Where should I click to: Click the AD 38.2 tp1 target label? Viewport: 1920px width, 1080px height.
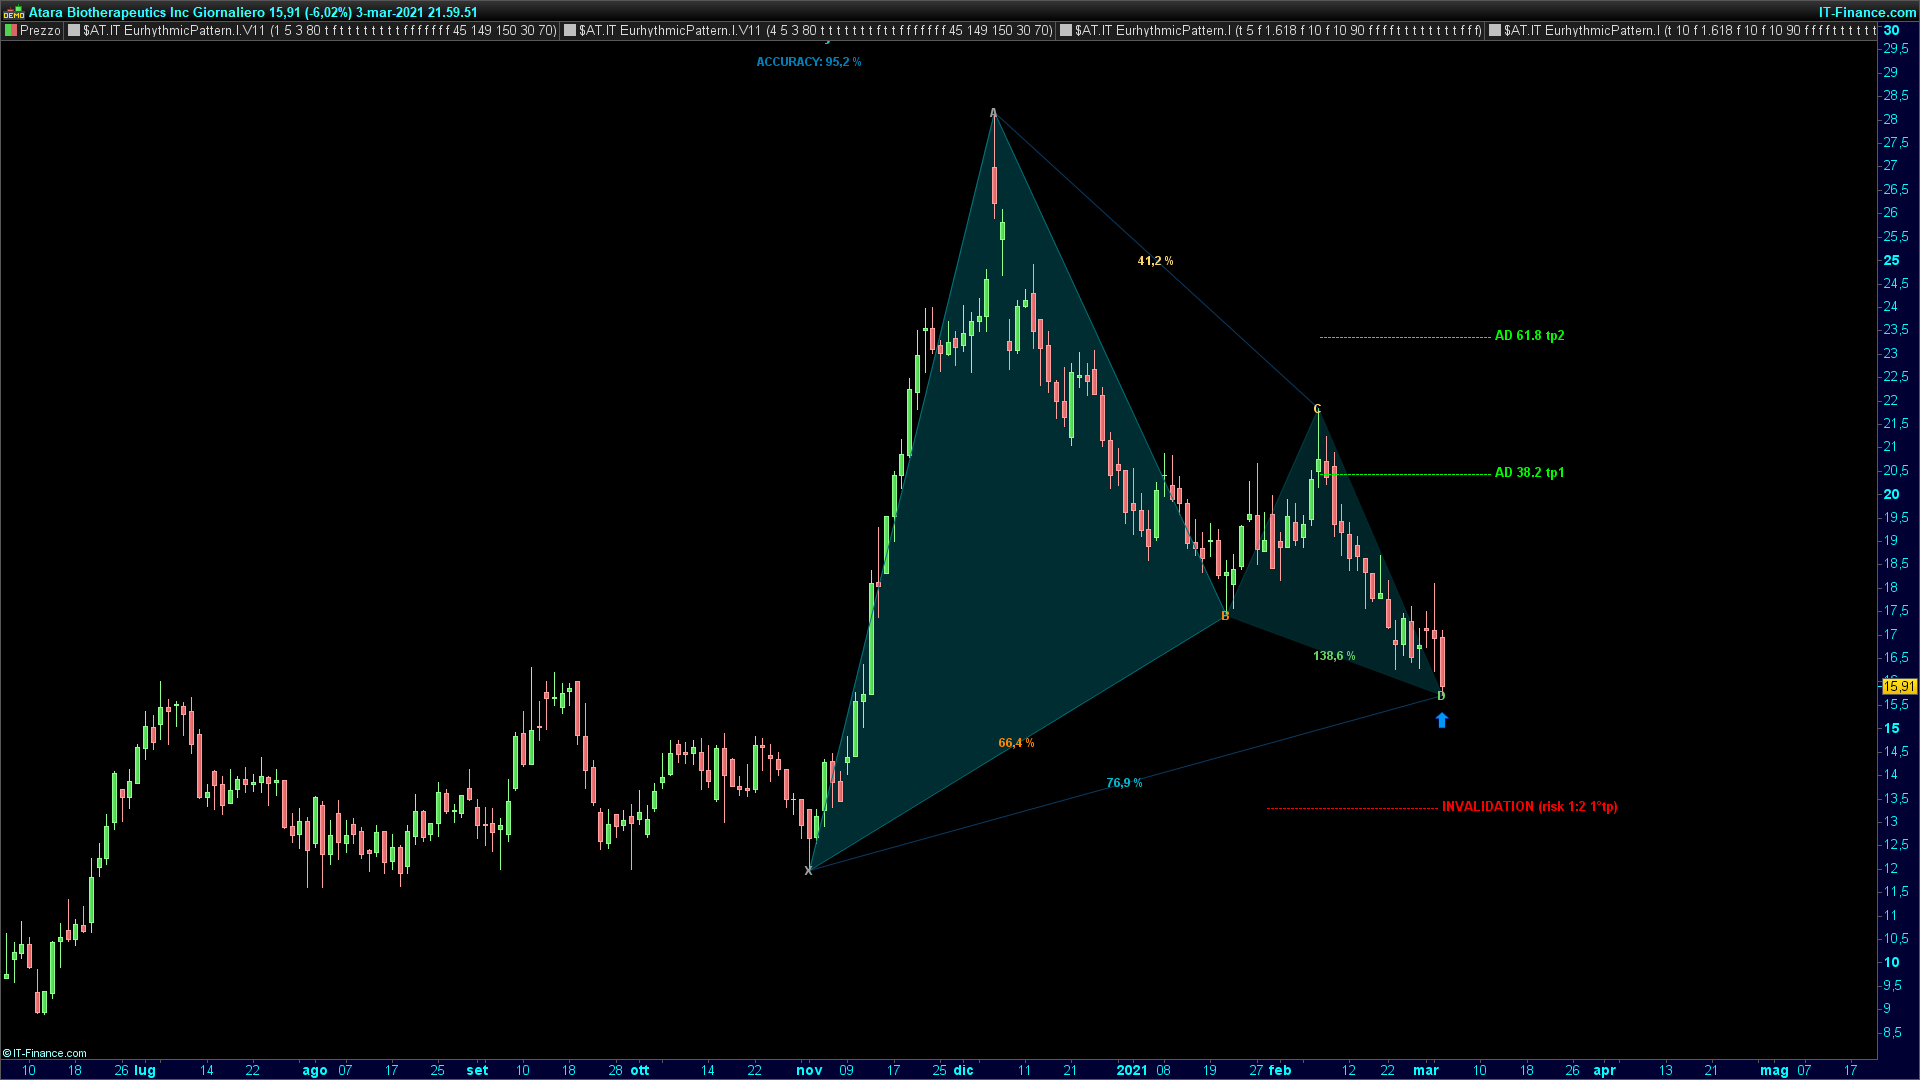click(x=1529, y=473)
